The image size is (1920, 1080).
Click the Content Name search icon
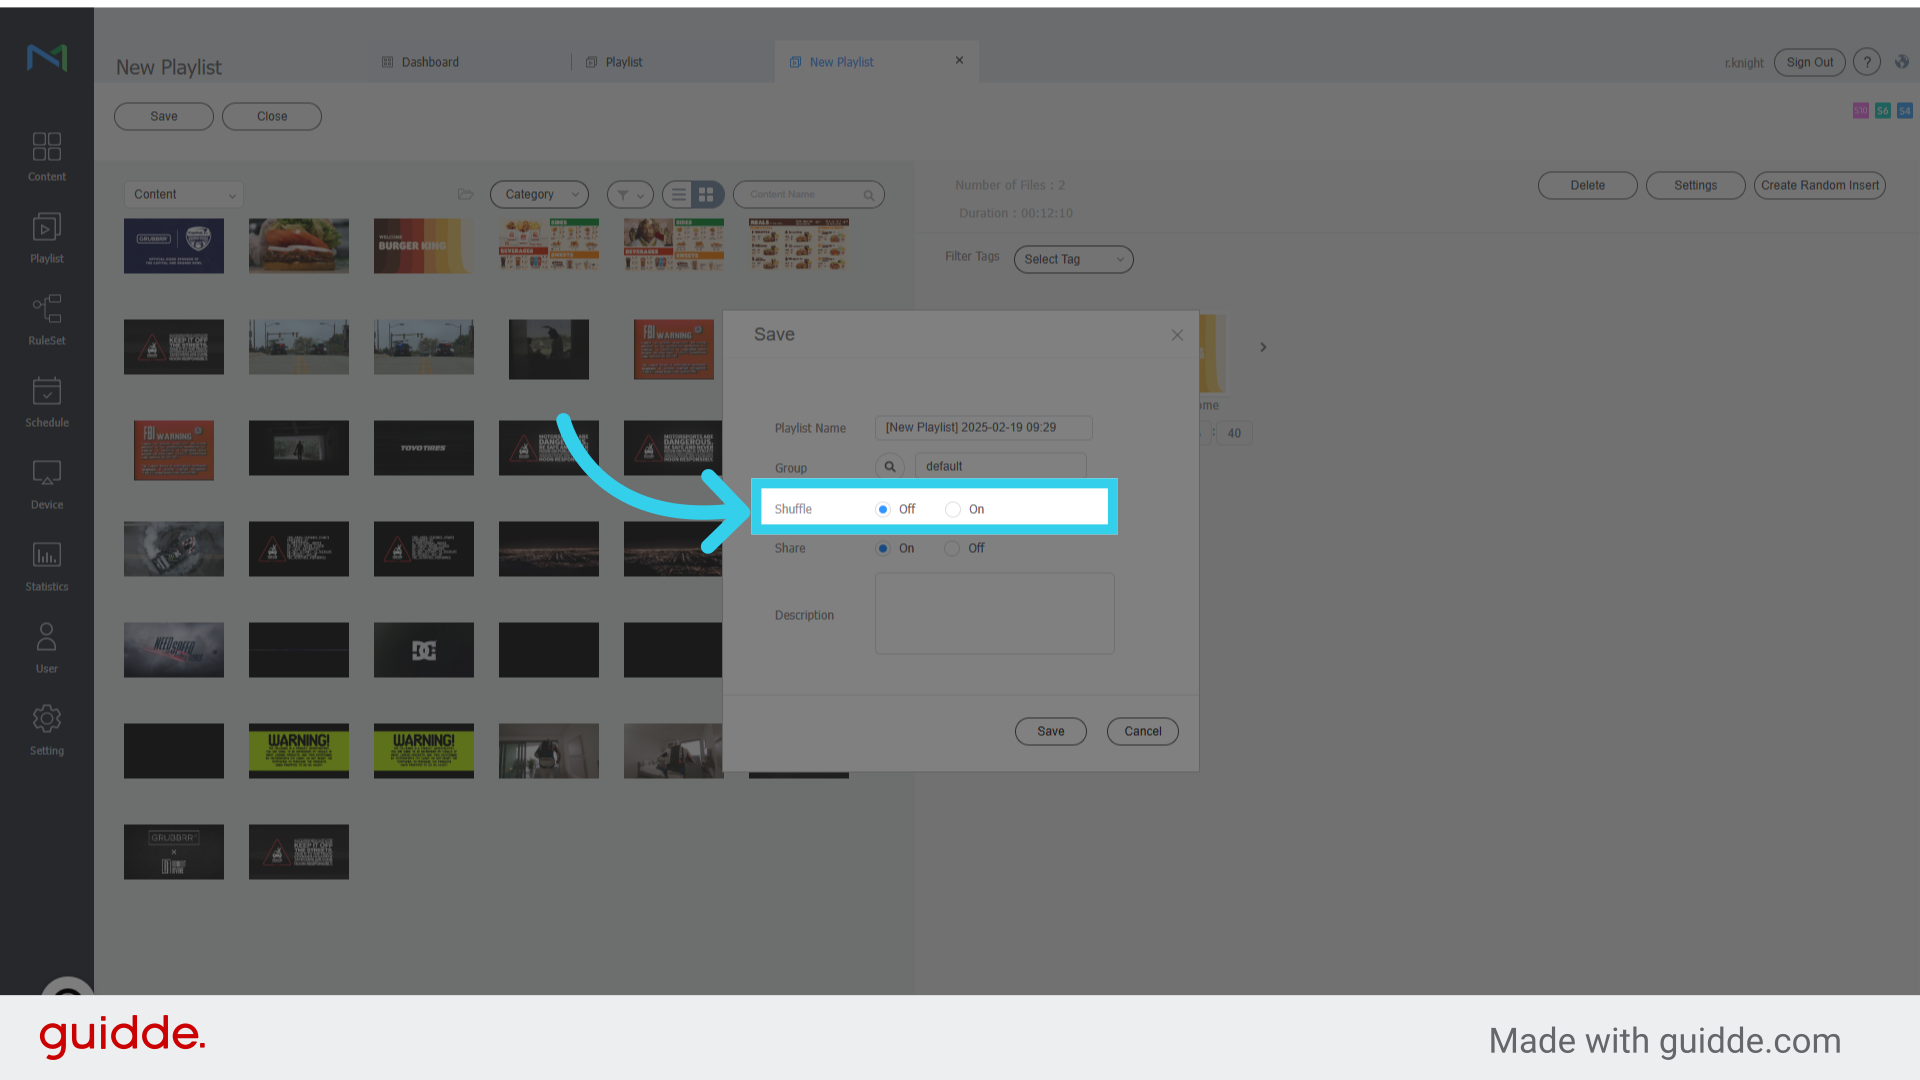[x=868, y=195]
